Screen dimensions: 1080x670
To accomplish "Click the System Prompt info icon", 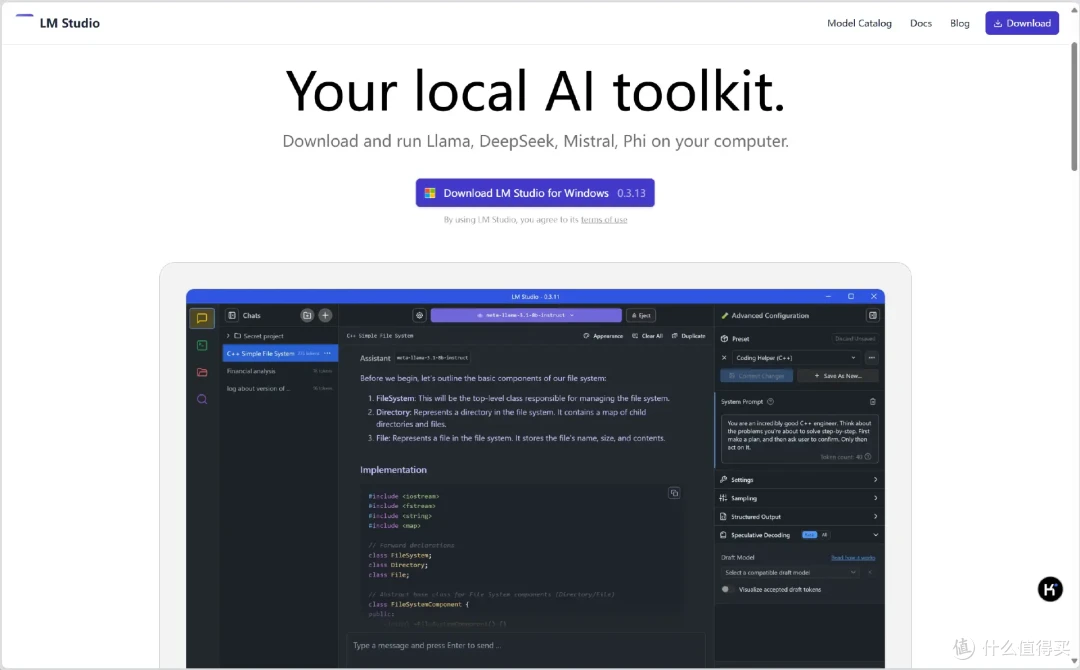I will point(771,401).
